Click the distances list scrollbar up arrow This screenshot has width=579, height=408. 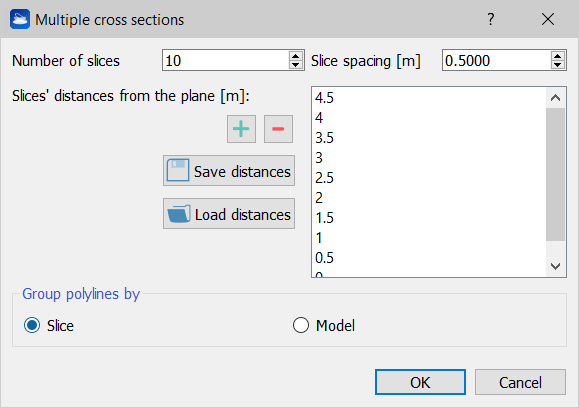tap(555, 98)
